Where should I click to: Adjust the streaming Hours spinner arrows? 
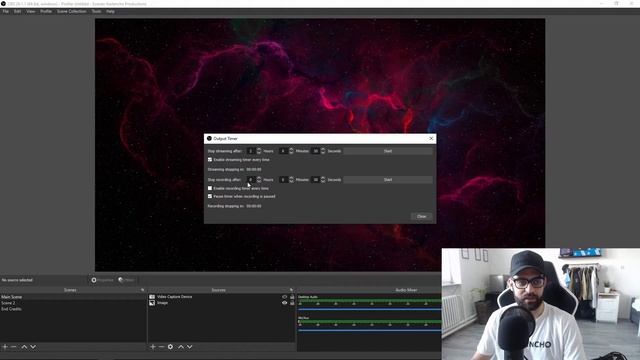[x=259, y=151]
